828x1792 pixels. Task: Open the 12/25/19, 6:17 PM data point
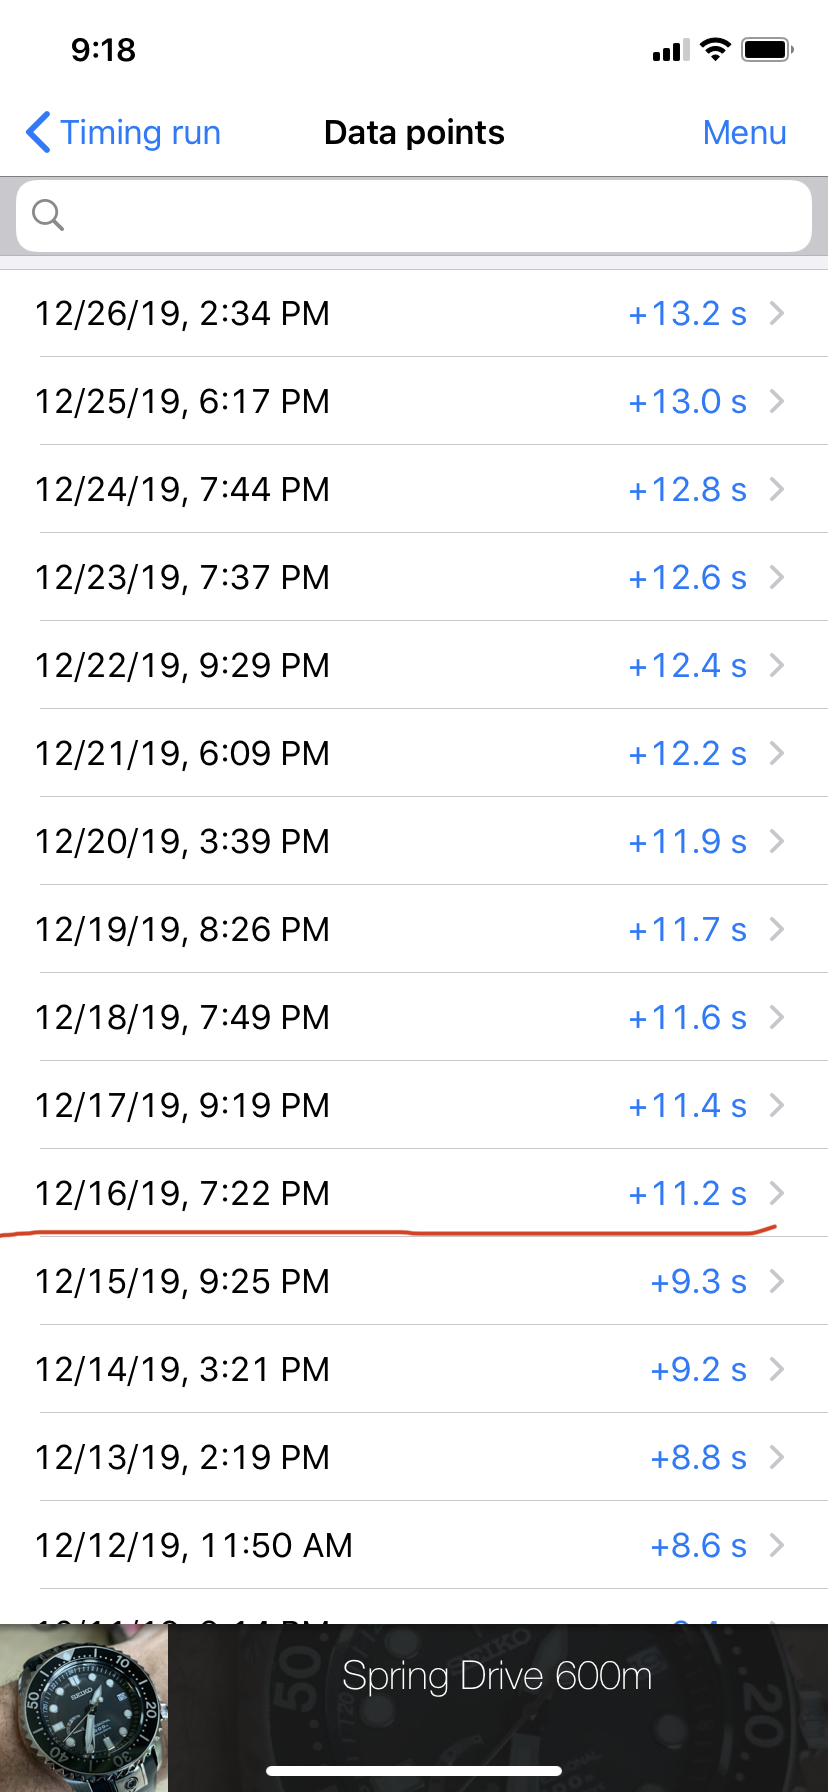pyautogui.click(x=414, y=401)
